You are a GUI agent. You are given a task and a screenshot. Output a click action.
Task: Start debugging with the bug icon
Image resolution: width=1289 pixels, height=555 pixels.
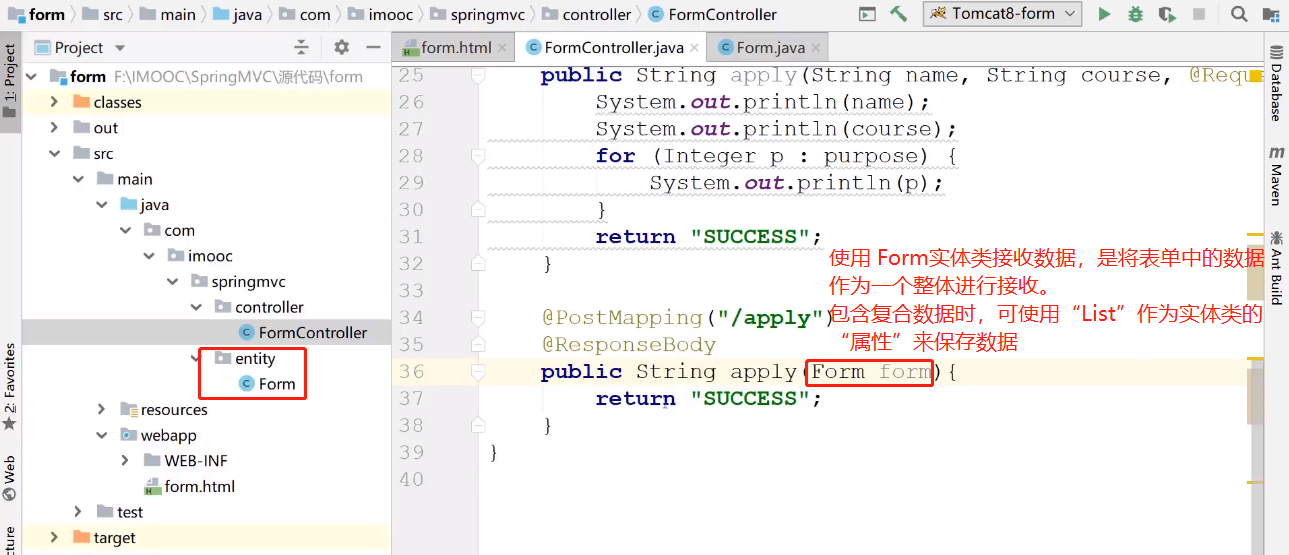pyautogui.click(x=1135, y=14)
